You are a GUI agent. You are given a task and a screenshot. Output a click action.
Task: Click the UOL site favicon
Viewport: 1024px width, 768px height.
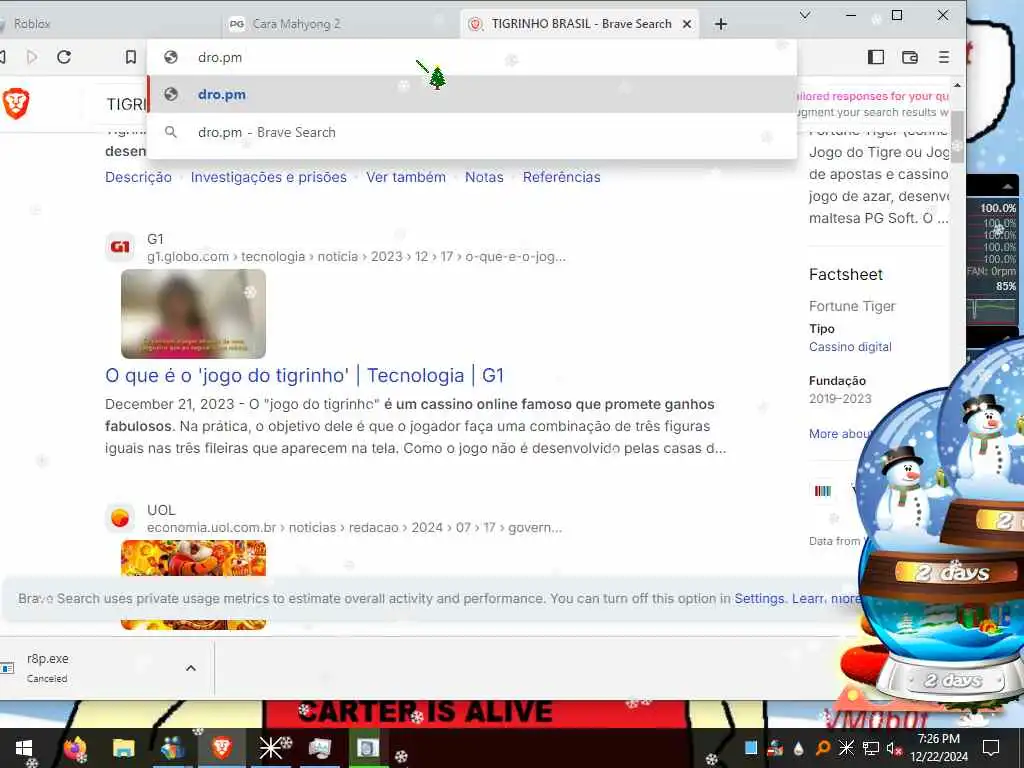[x=120, y=518]
